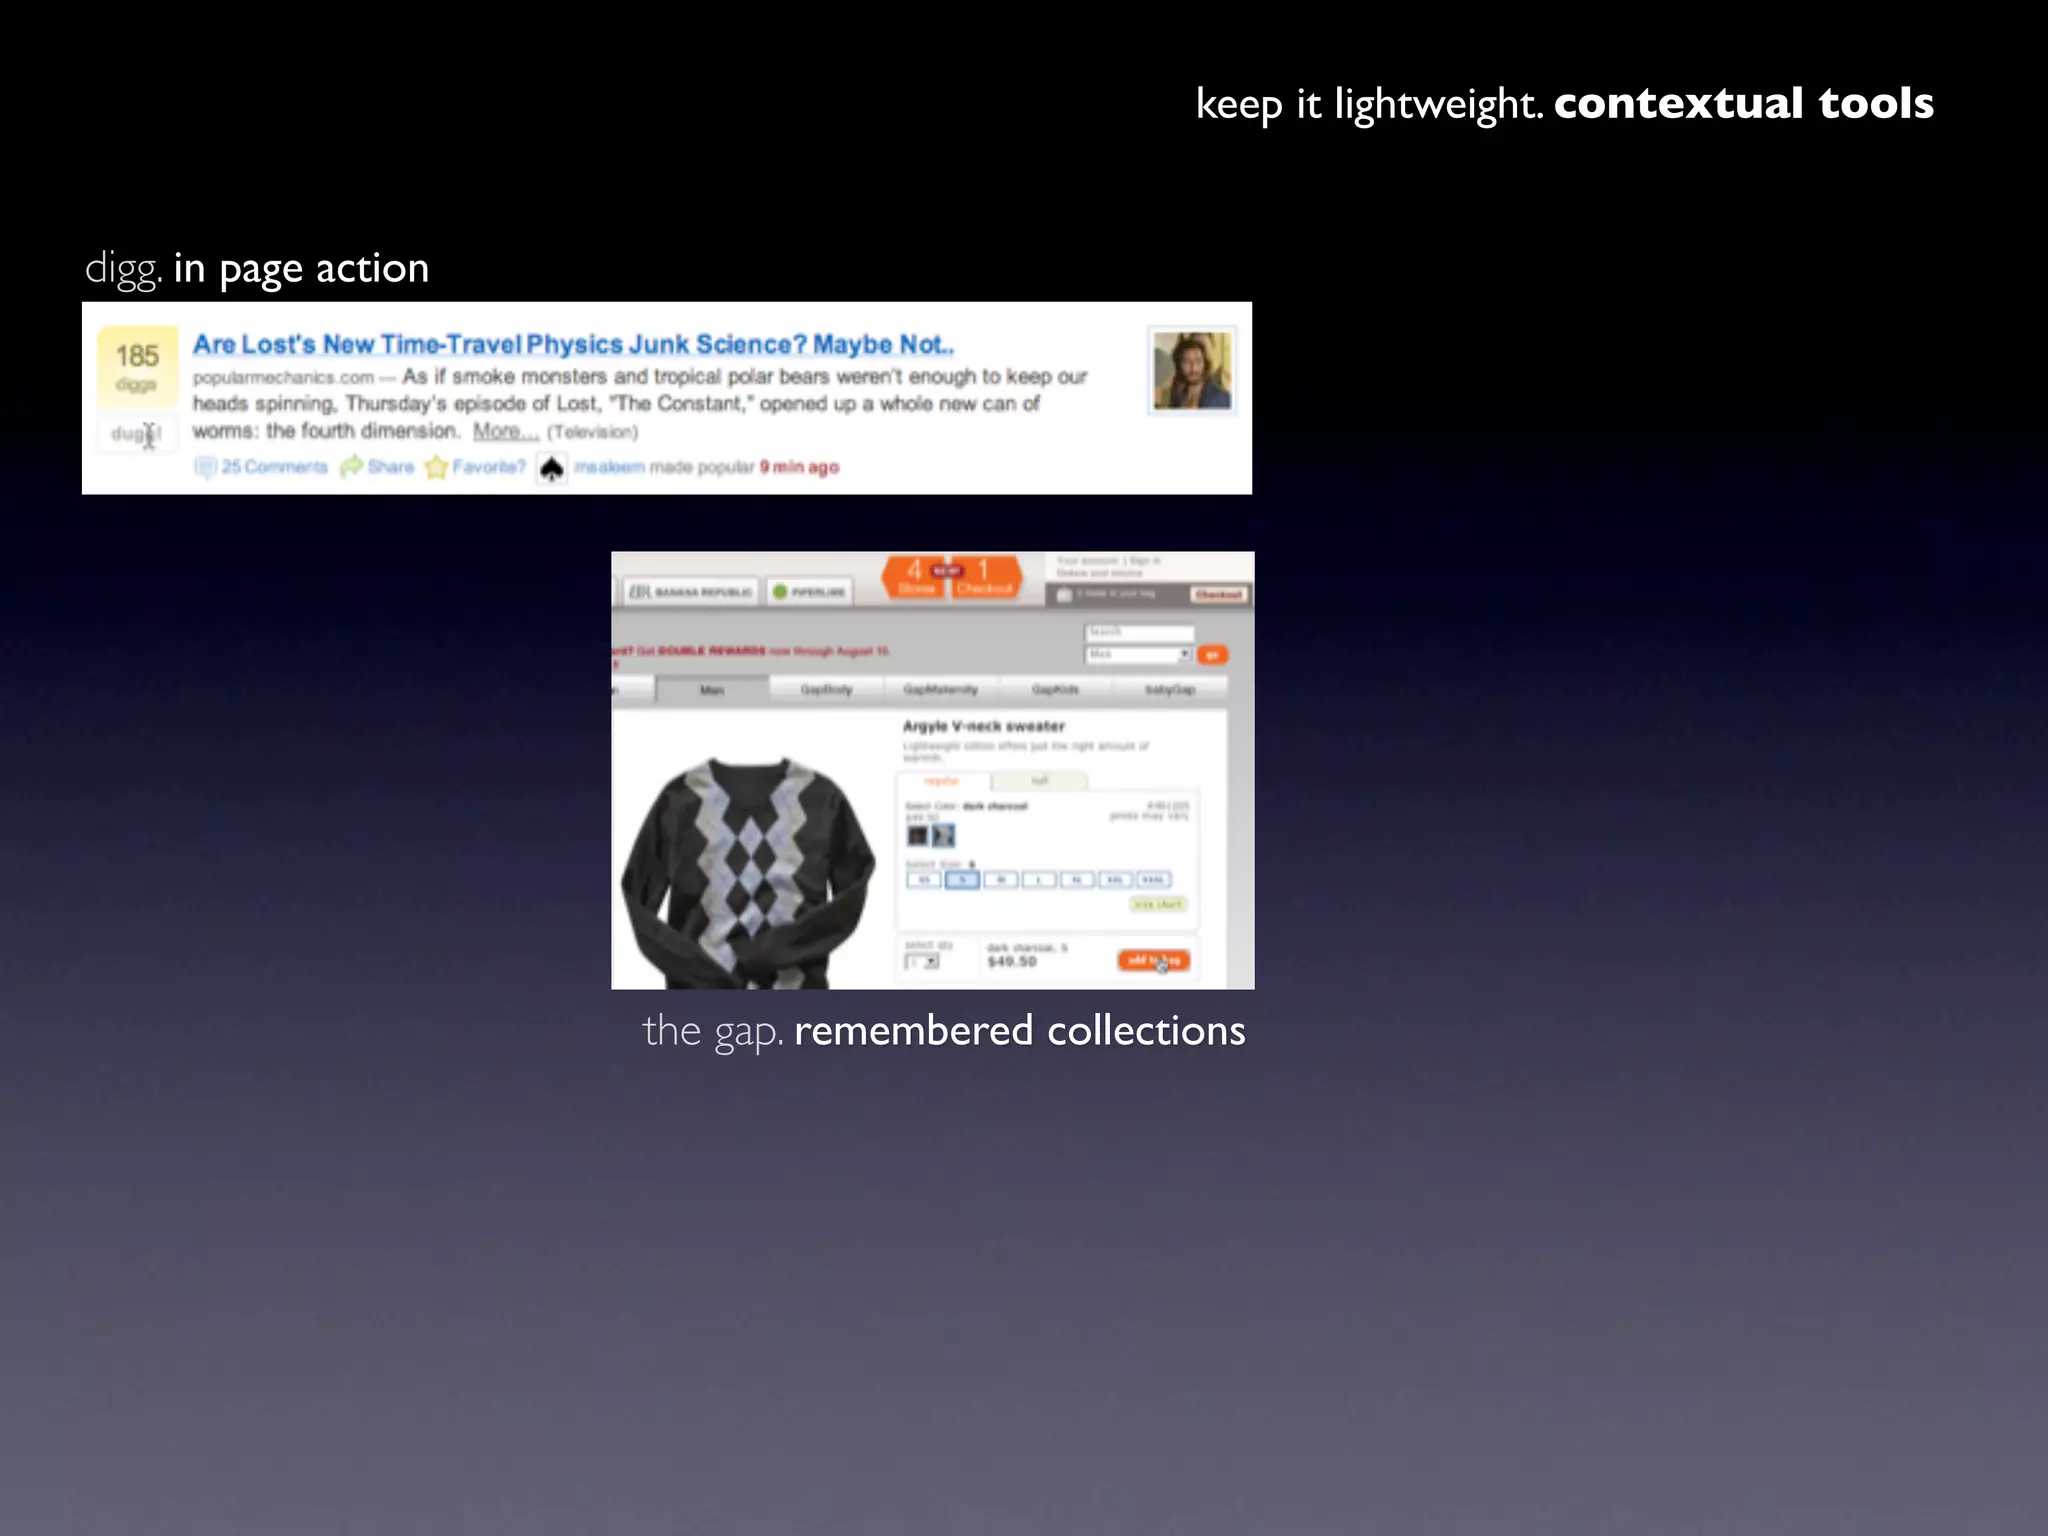Switch to the GapBody tab
The height and width of the screenshot is (1536, 2048).
tap(827, 690)
